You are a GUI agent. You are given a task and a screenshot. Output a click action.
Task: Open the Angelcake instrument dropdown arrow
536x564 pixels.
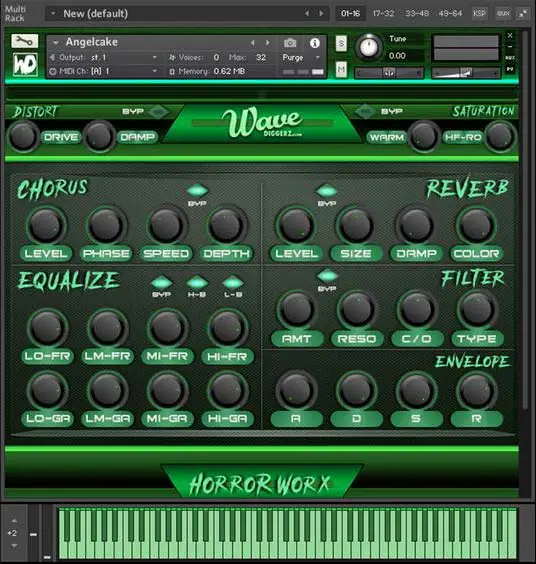click(55, 43)
